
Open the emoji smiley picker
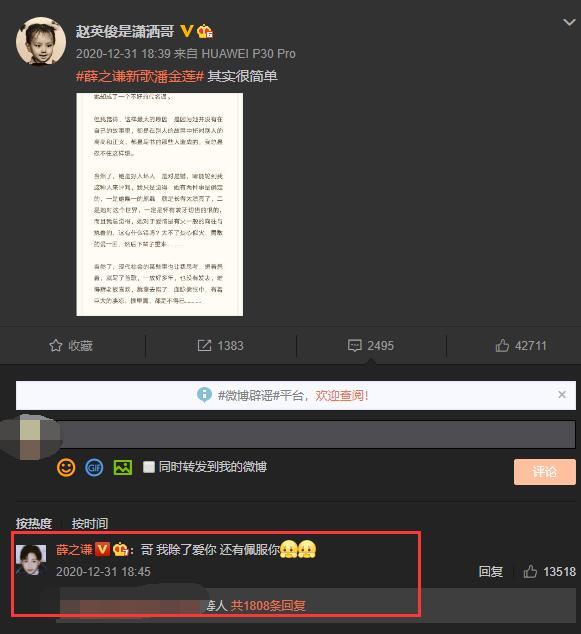pos(66,467)
